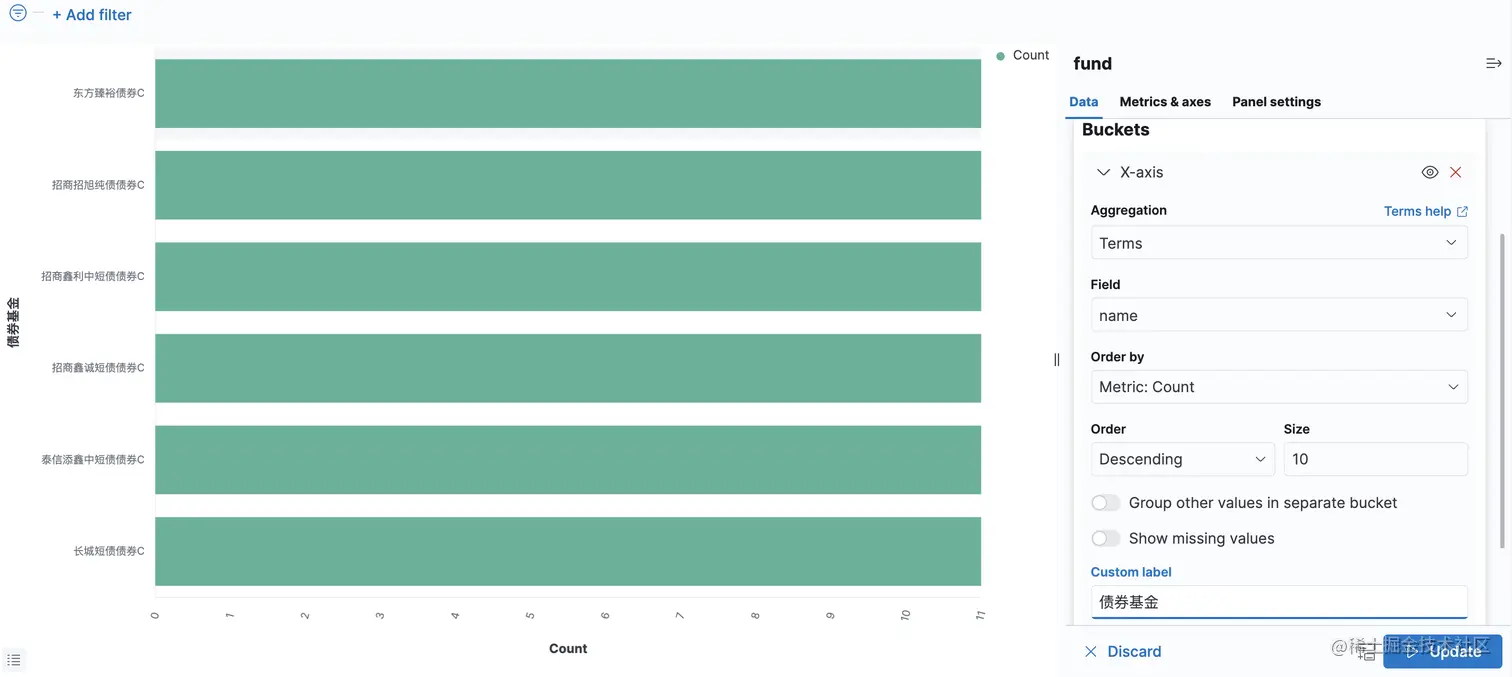1512x677 pixels.
Task: Enable Show missing values toggle
Action: [1106, 539]
